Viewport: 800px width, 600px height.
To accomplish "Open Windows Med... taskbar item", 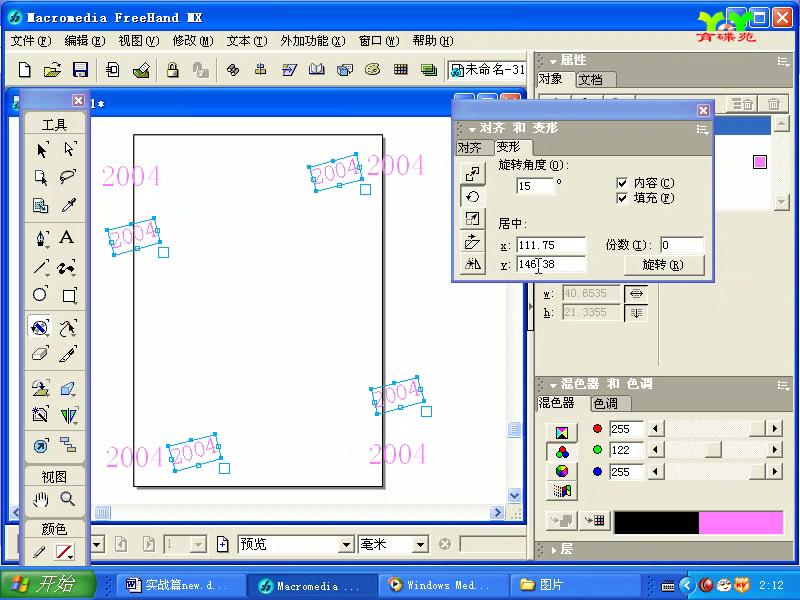I will pos(442,585).
